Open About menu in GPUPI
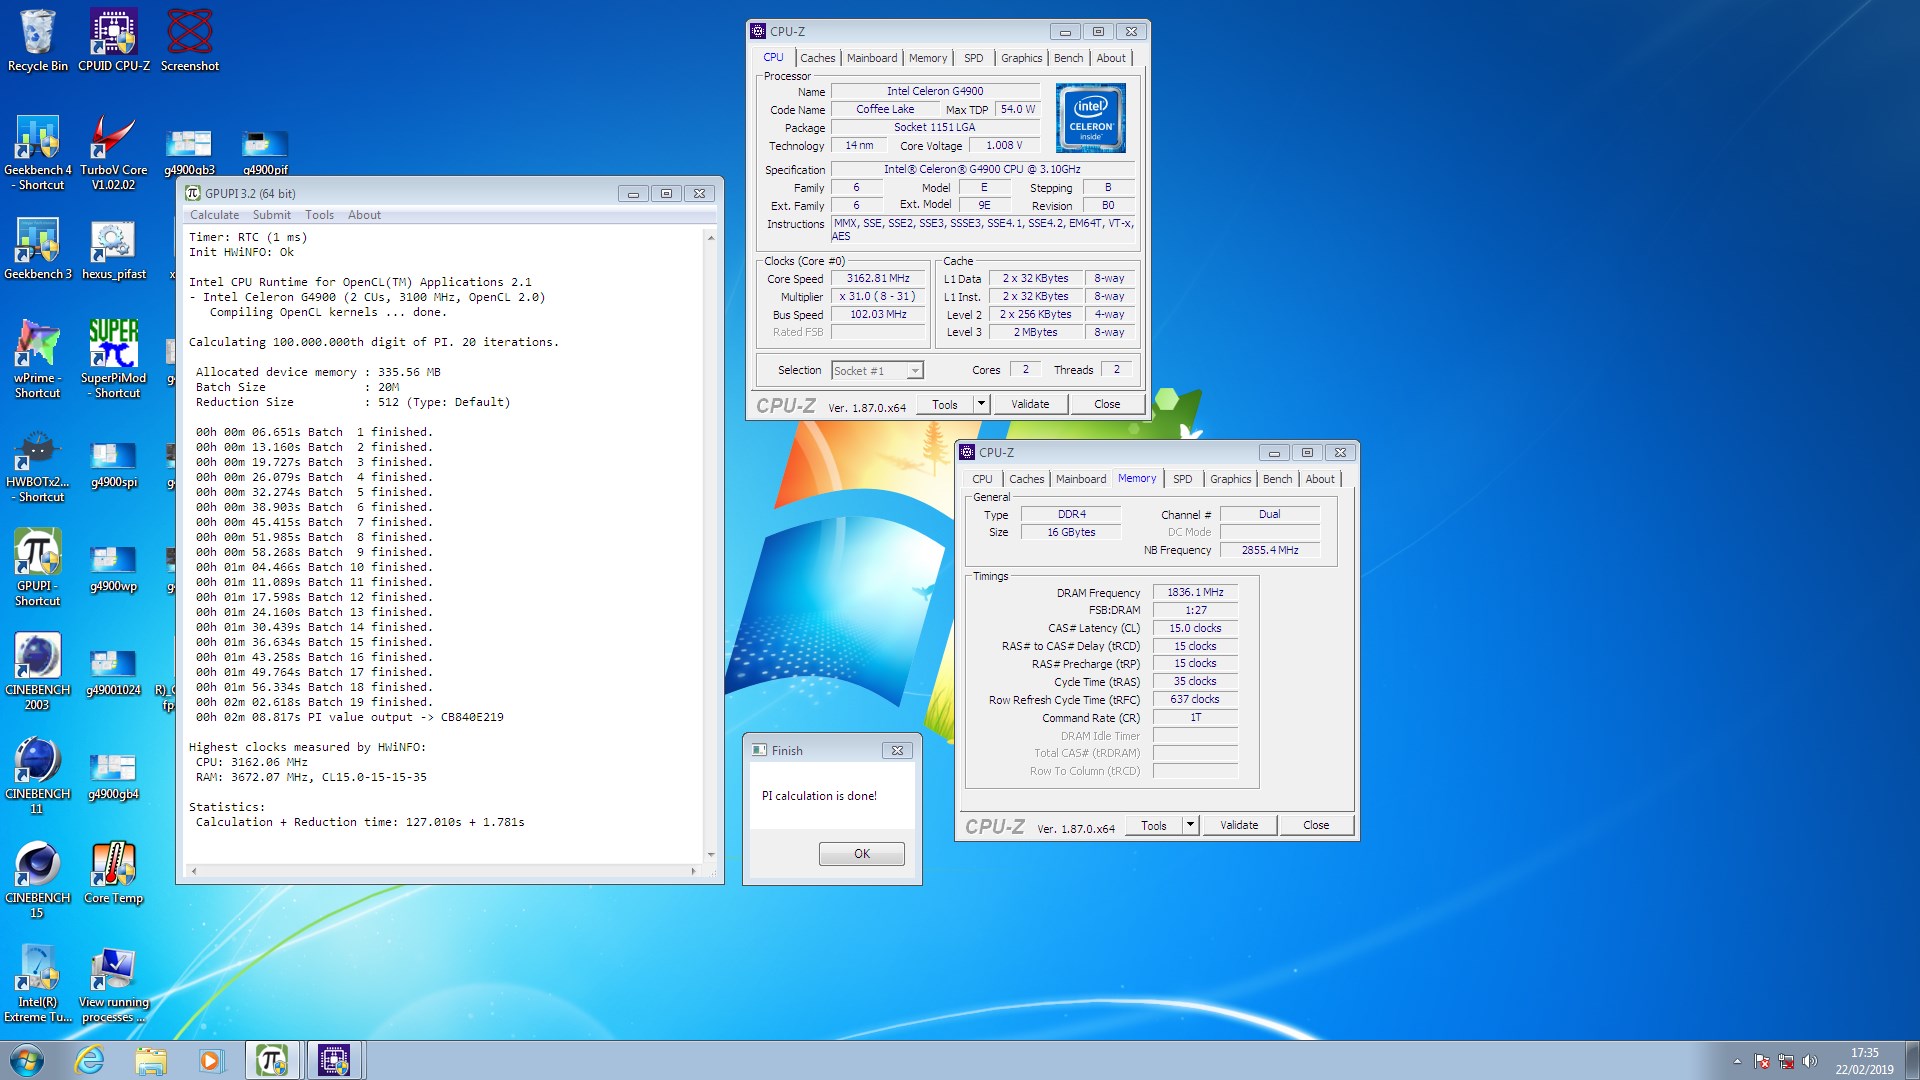Image resolution: width=1920 pixels, height=1080 pixels. pyautogui.click(x=364, y=215)
